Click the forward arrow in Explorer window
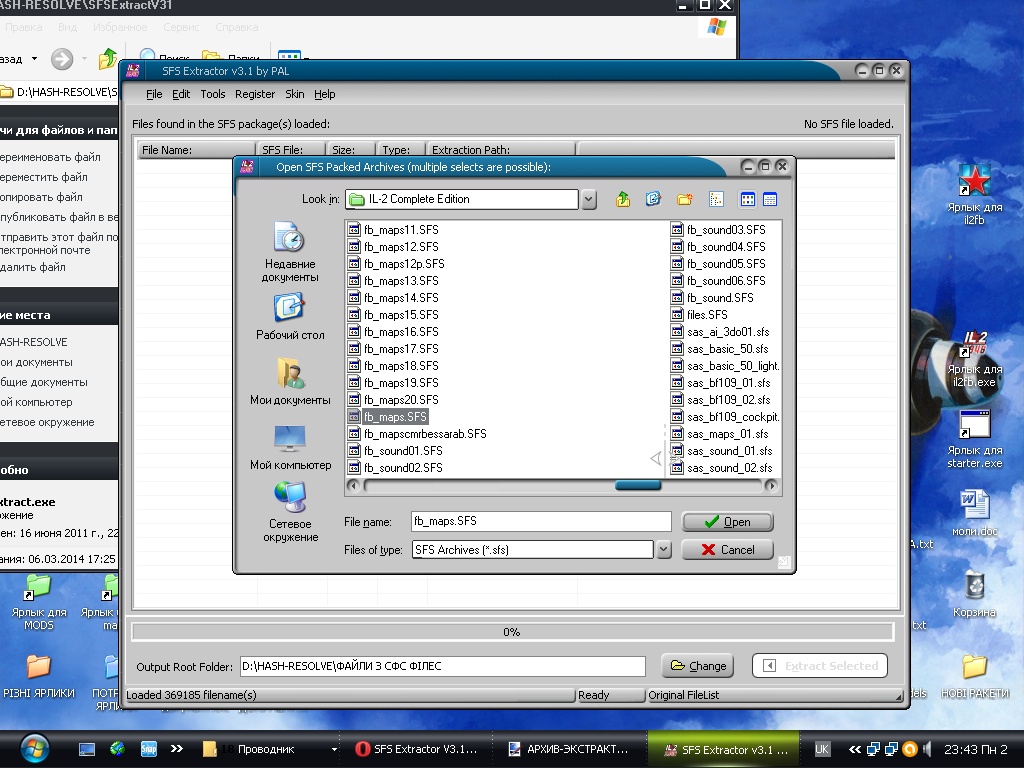The width and height of the screenshot is (1024, 768). (x=62, y=59)
